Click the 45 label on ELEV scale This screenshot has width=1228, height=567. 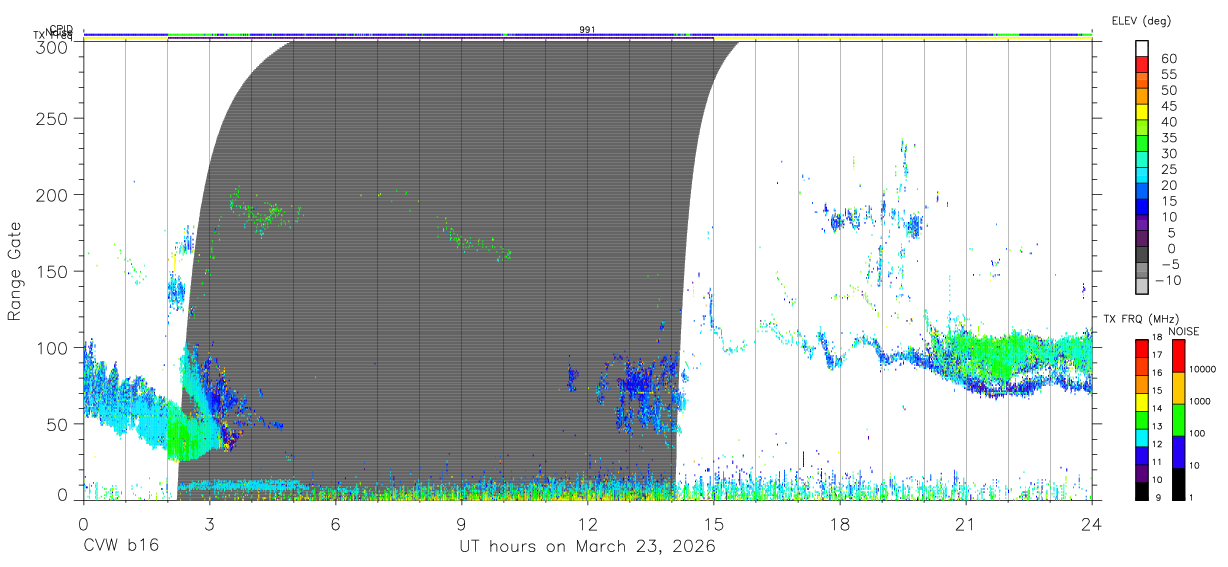[x=1168, y=105]
